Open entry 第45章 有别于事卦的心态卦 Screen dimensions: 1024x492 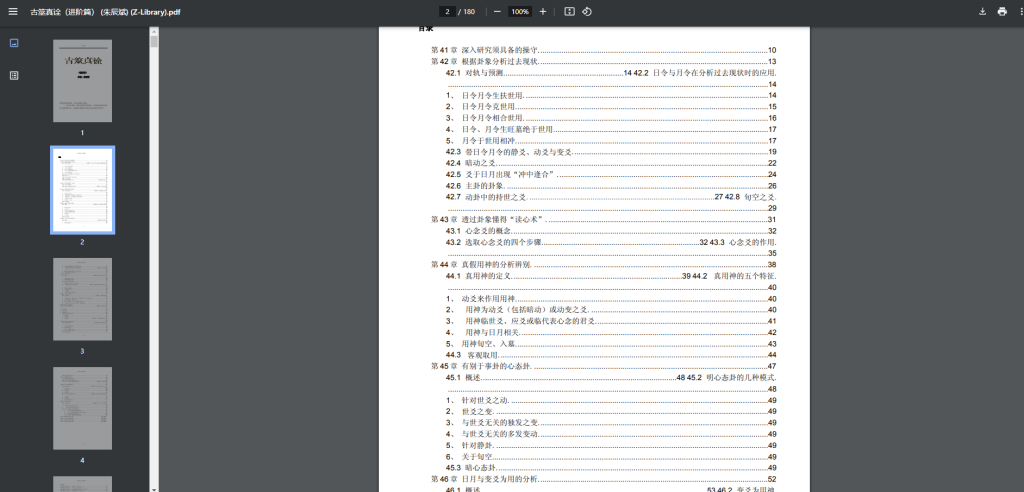pos(603,366)
